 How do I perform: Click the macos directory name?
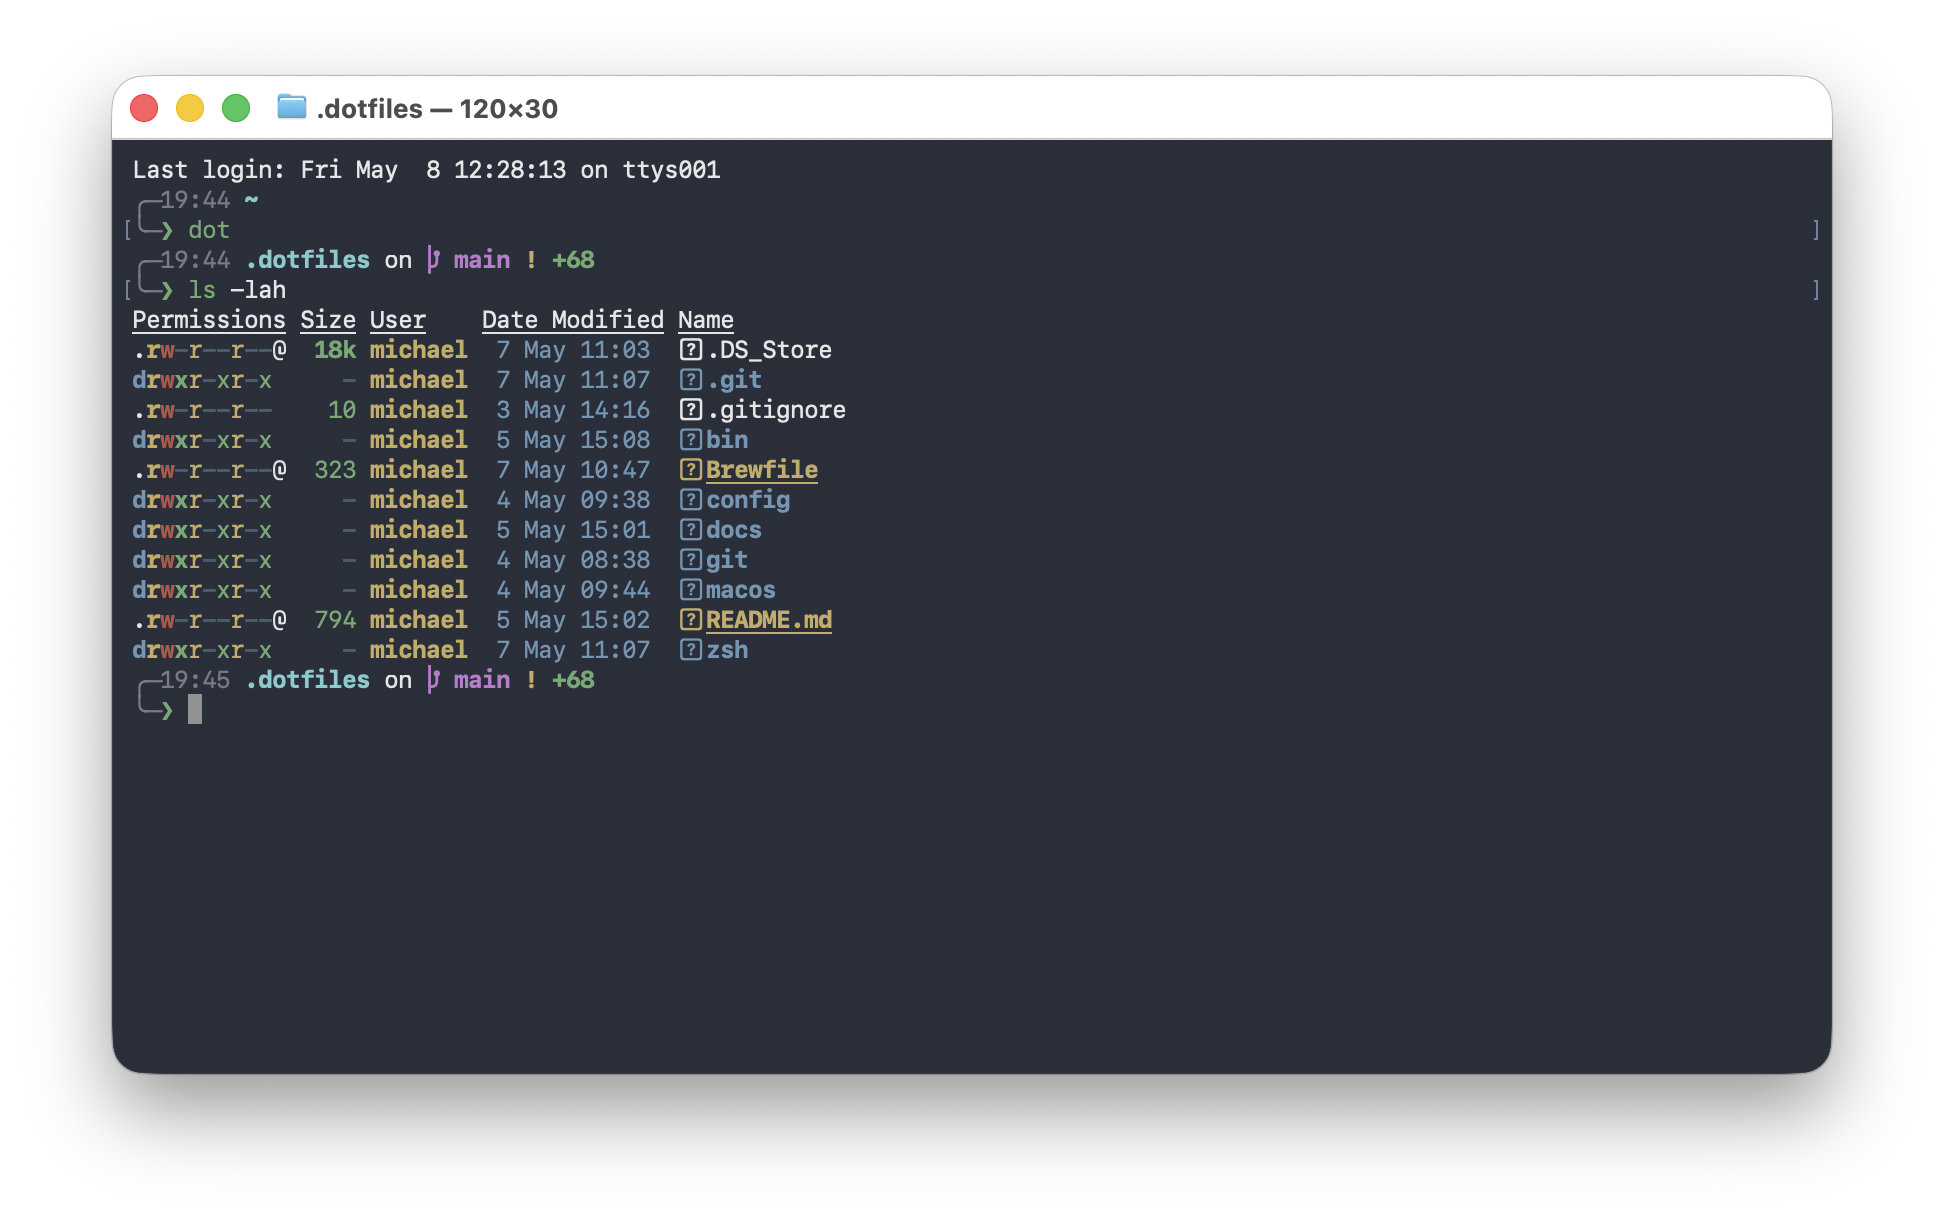coord(741,590)
